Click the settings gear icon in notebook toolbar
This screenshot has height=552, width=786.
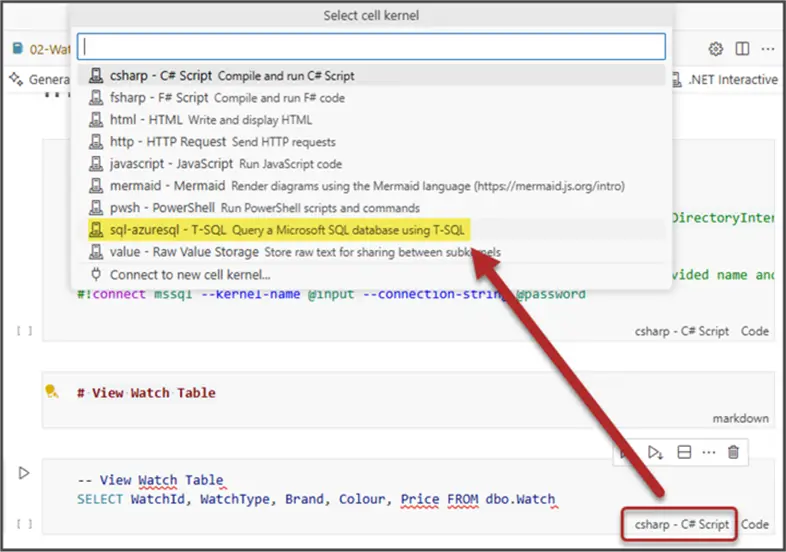coord(716,49)
